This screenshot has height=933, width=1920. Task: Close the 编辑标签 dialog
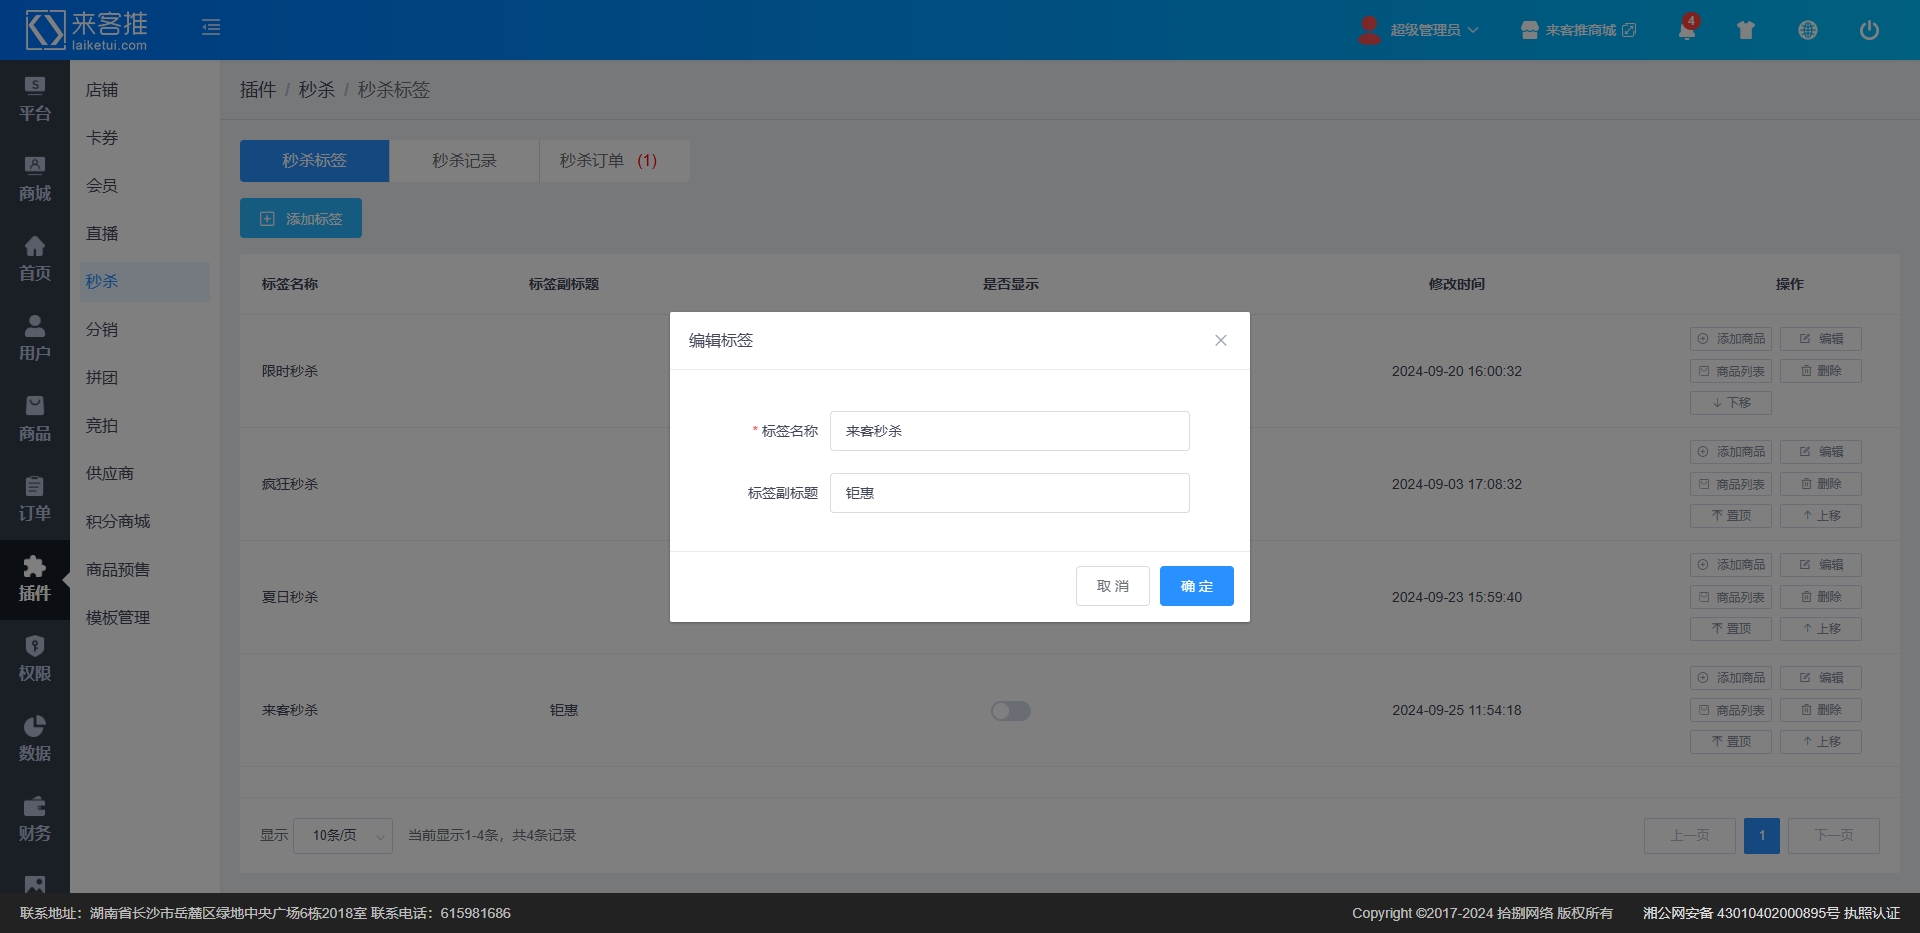[1220, 341]
